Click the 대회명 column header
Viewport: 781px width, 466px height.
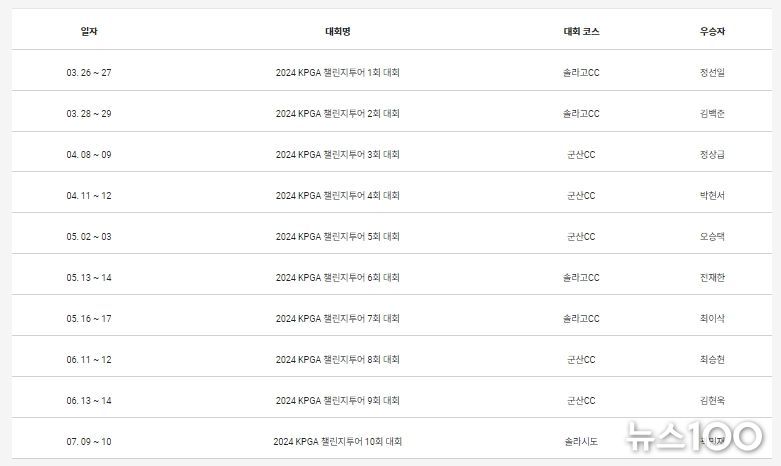[338, 31]
